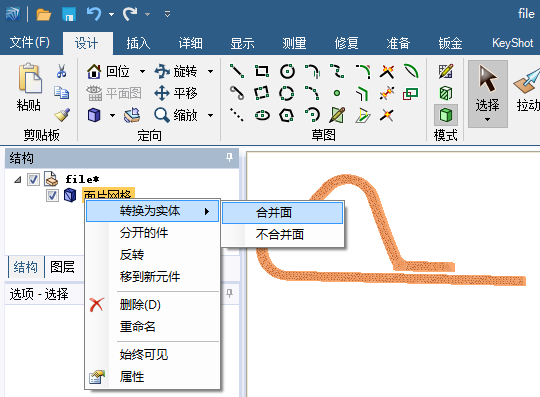Switch to the 钣金 ribbon tab
The image size is (540, 397).
450,43
